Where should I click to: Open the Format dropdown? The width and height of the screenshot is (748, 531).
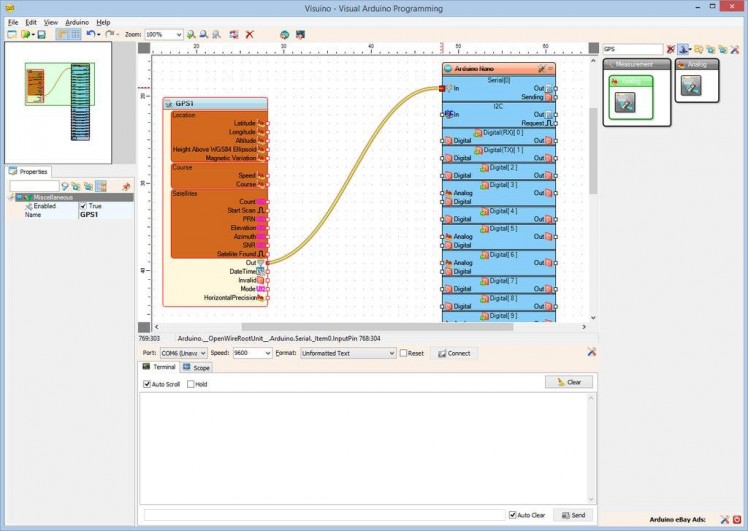pyautogui.click(x=391, y=353)
